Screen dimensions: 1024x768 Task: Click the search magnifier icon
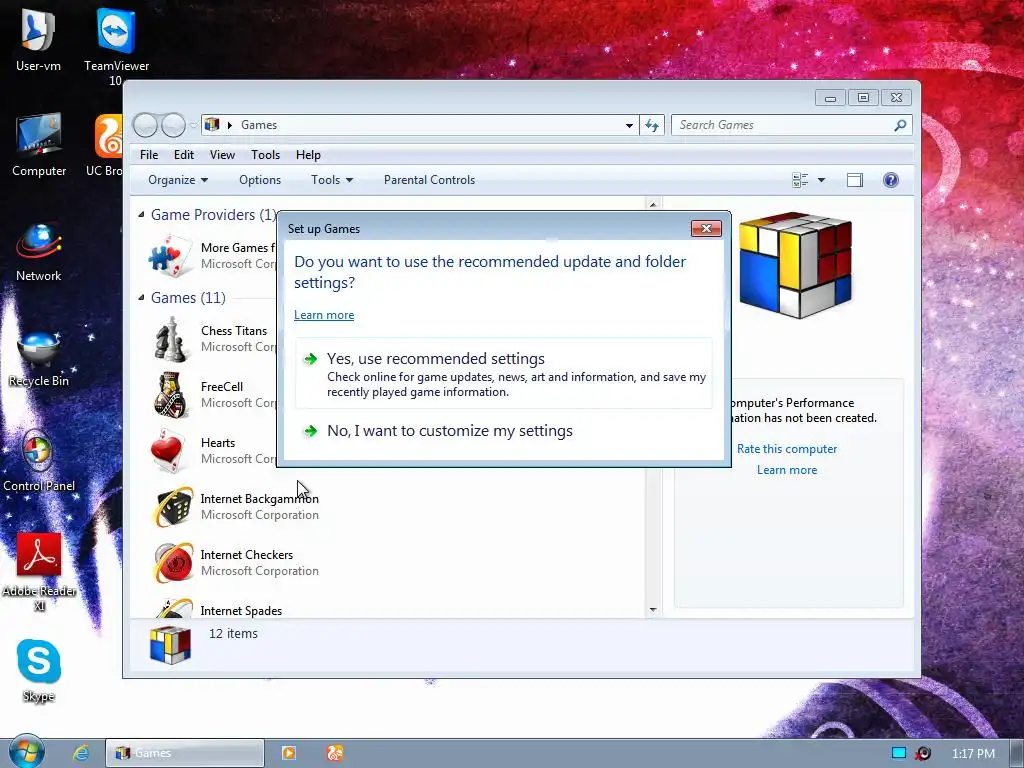[900, 125]
